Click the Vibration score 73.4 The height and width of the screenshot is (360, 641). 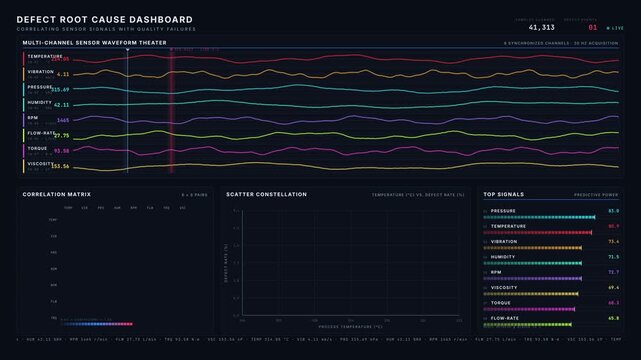point(614,241)
